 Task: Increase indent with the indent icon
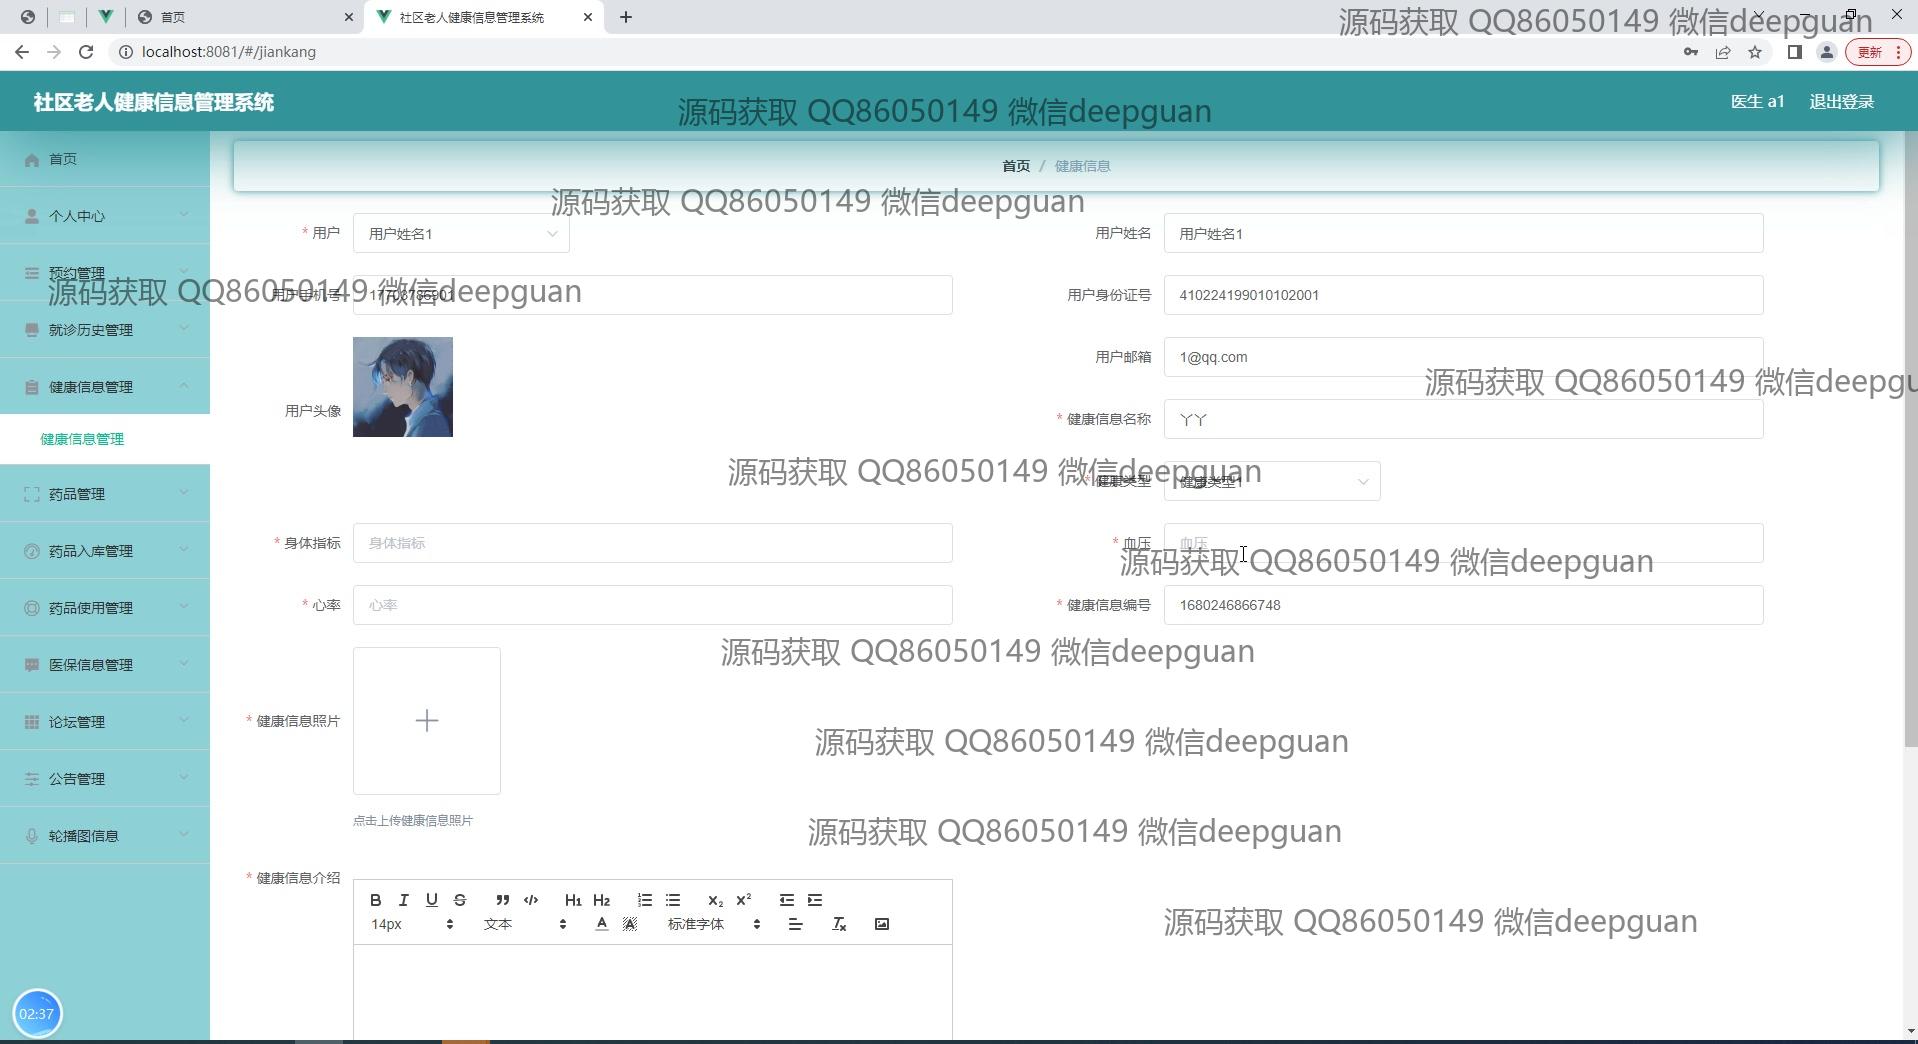815,900
